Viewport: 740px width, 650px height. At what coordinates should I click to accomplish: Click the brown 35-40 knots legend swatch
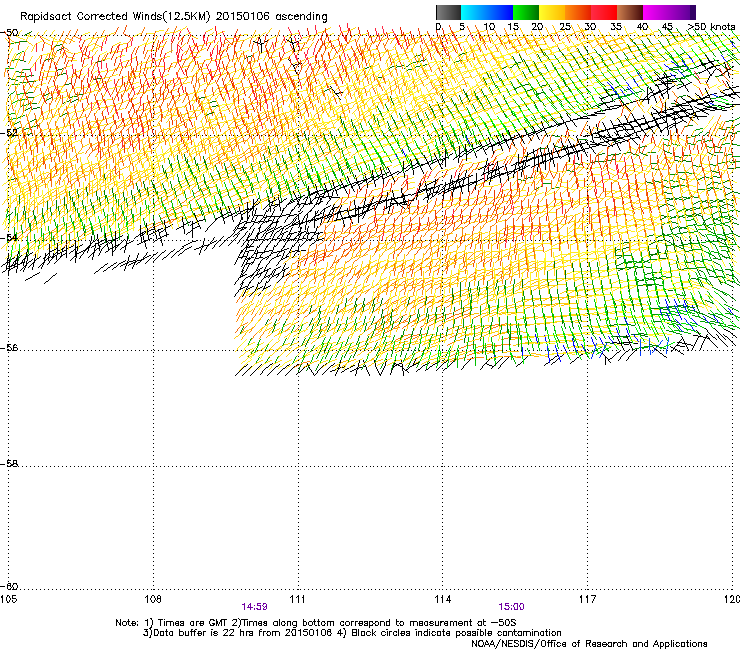630,12
